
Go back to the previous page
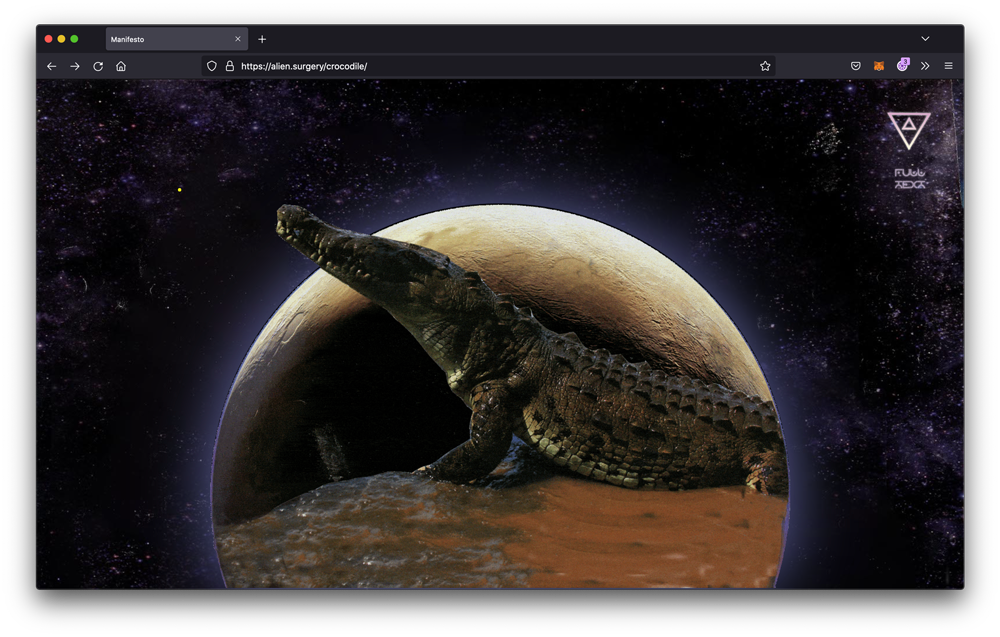point(52,66)
